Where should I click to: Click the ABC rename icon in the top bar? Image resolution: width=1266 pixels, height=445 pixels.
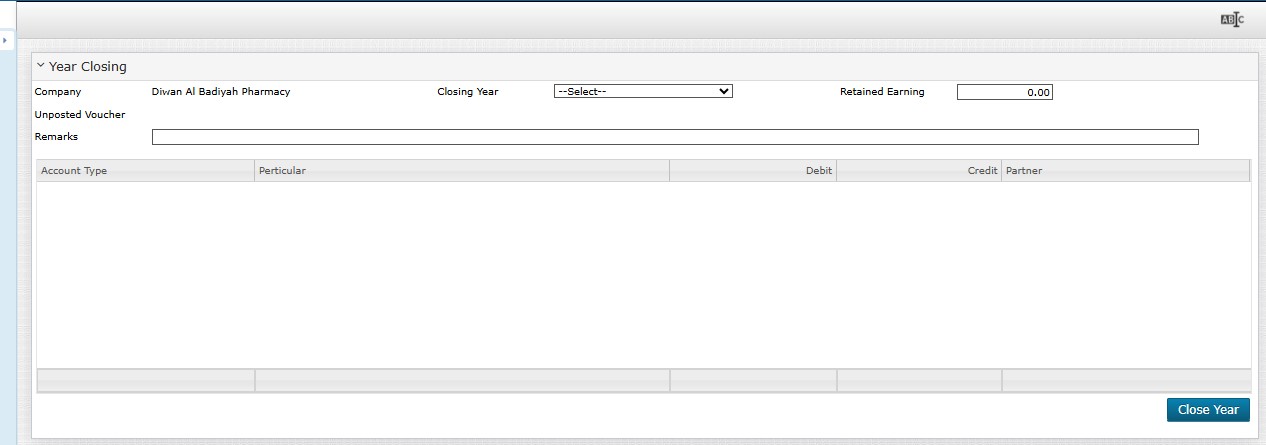(1232, 19)
